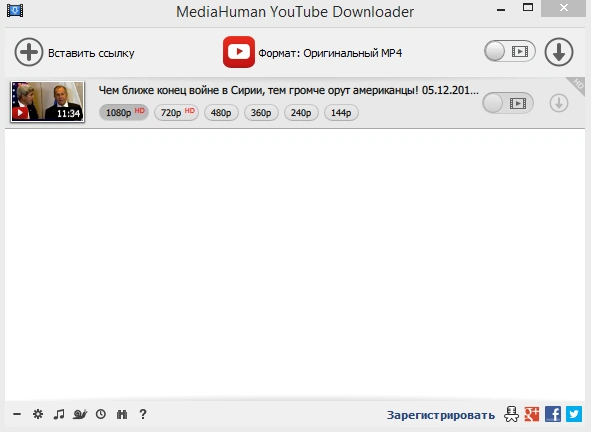Select 144p quality
The image size is (591, 432).
click(x=341, y=112)
